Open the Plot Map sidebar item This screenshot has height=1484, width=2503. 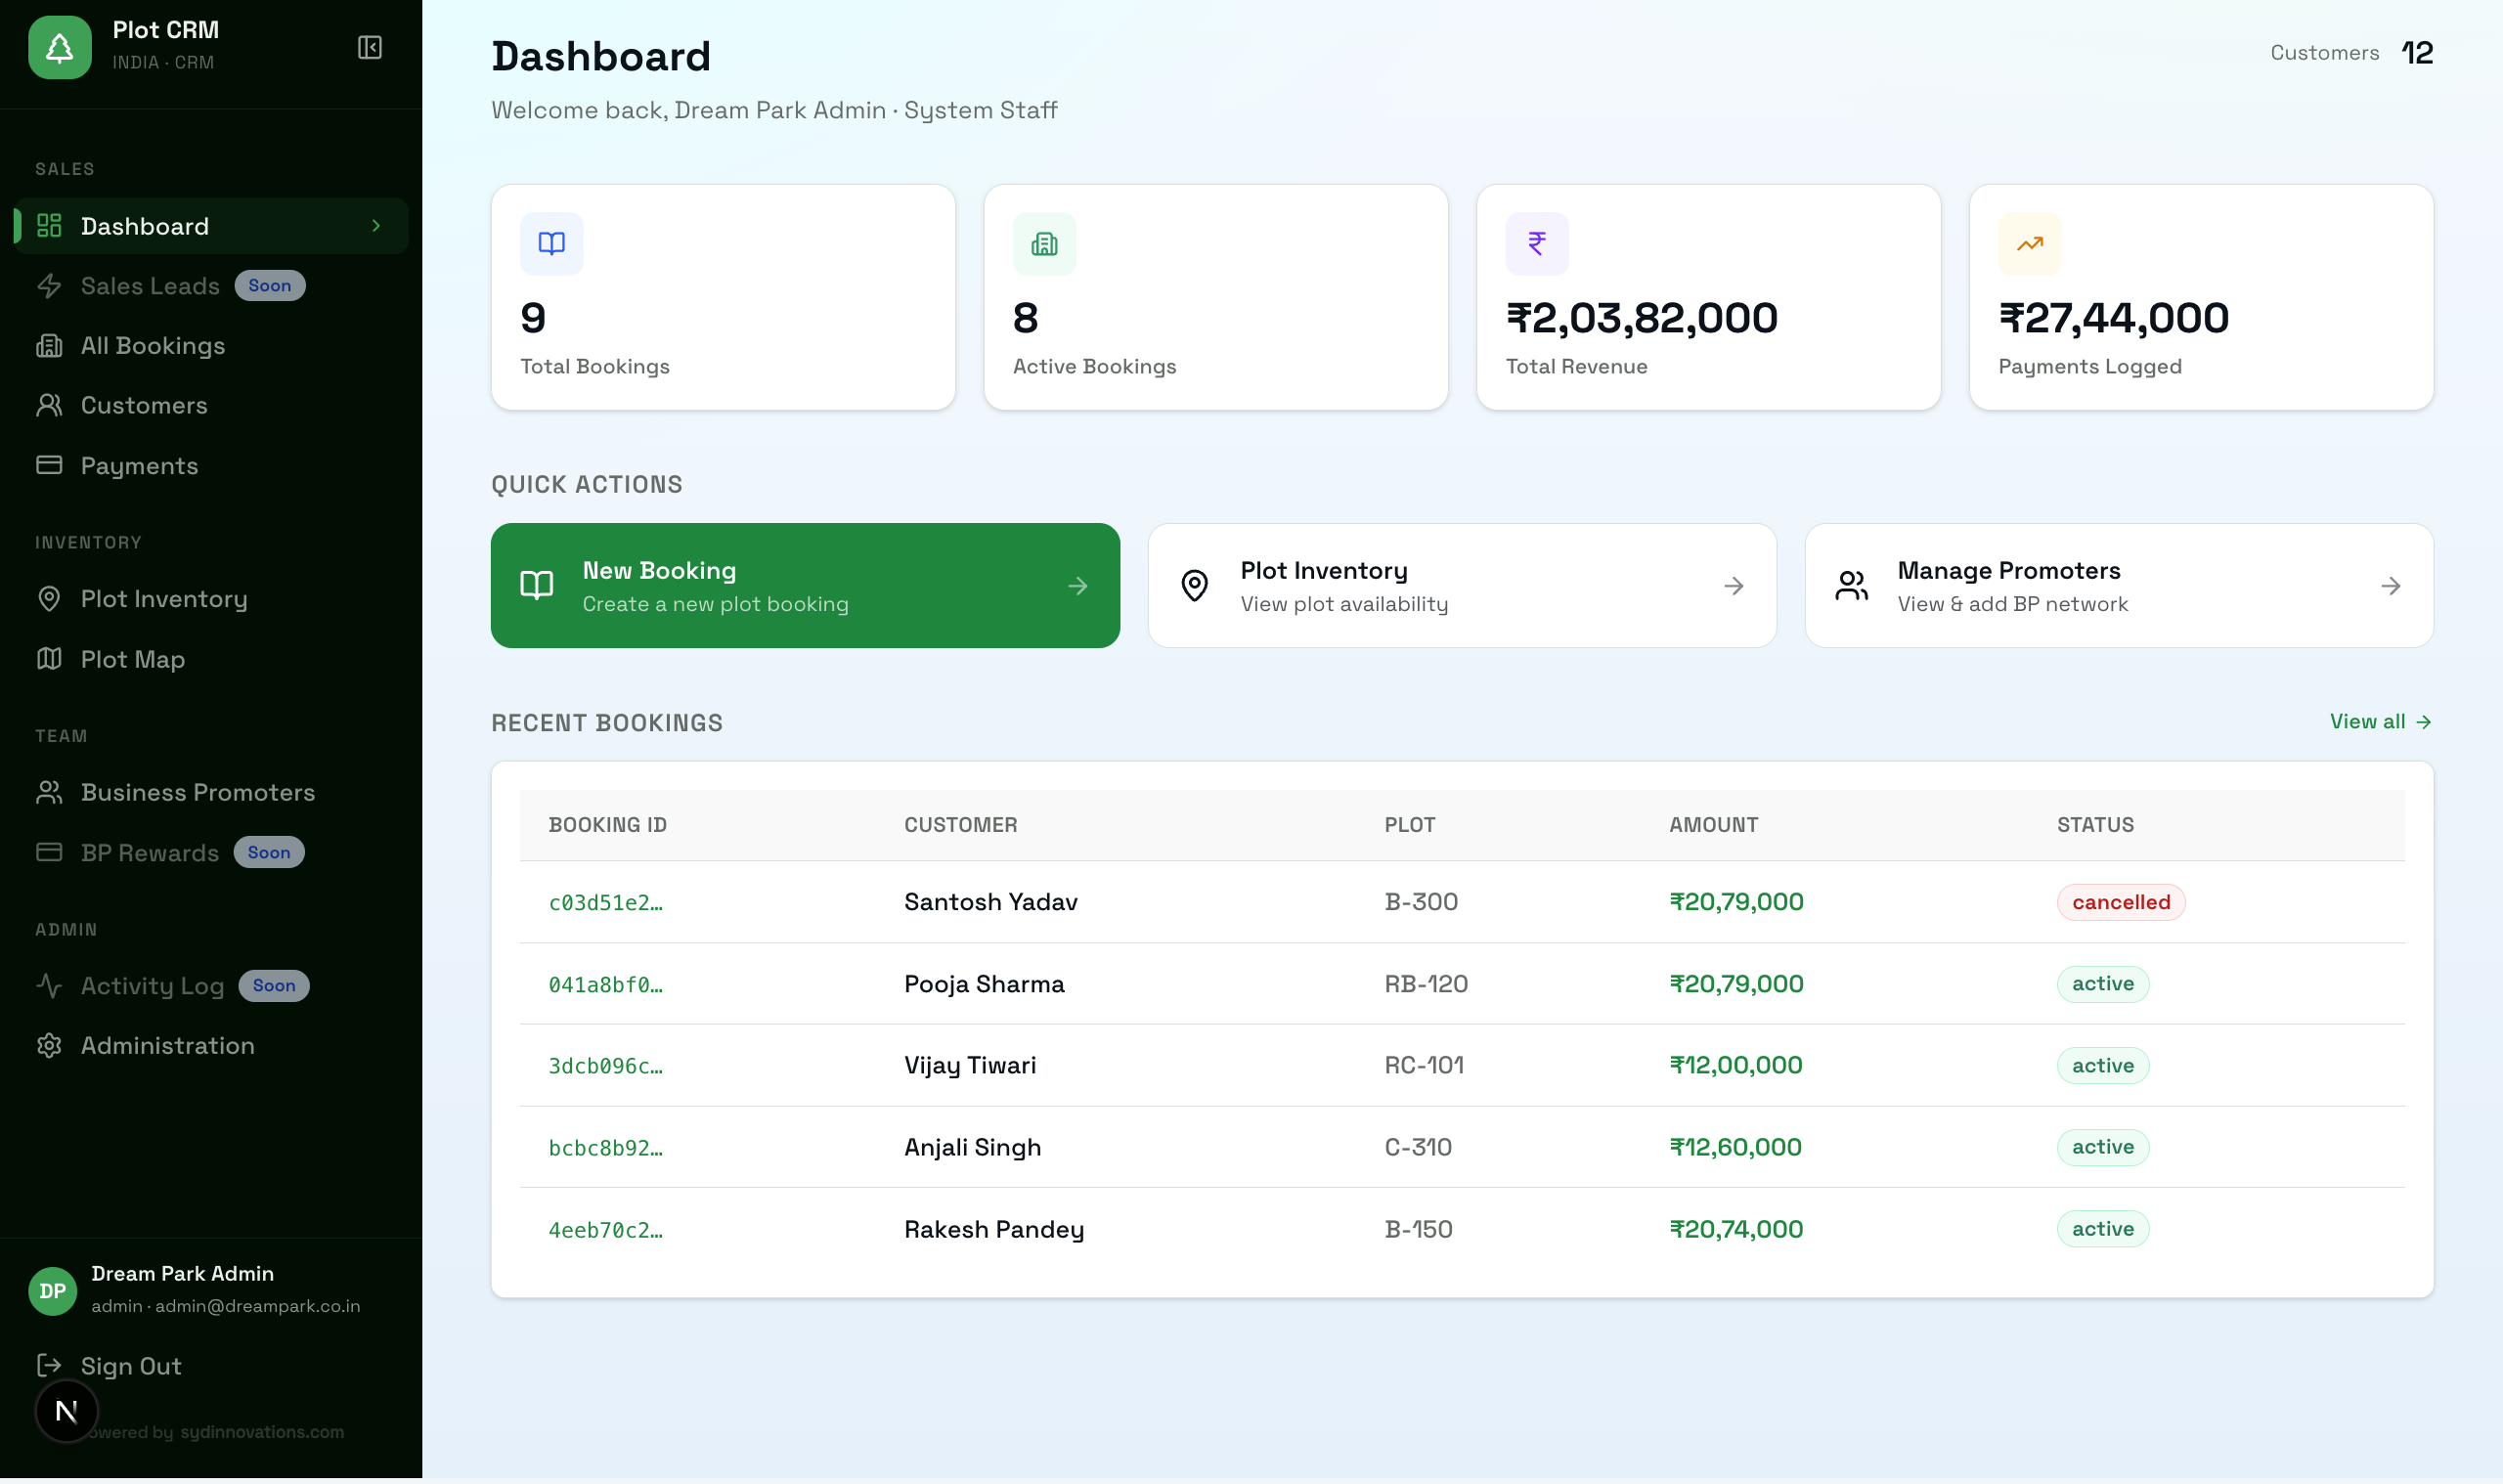click(x=211, y=660)
